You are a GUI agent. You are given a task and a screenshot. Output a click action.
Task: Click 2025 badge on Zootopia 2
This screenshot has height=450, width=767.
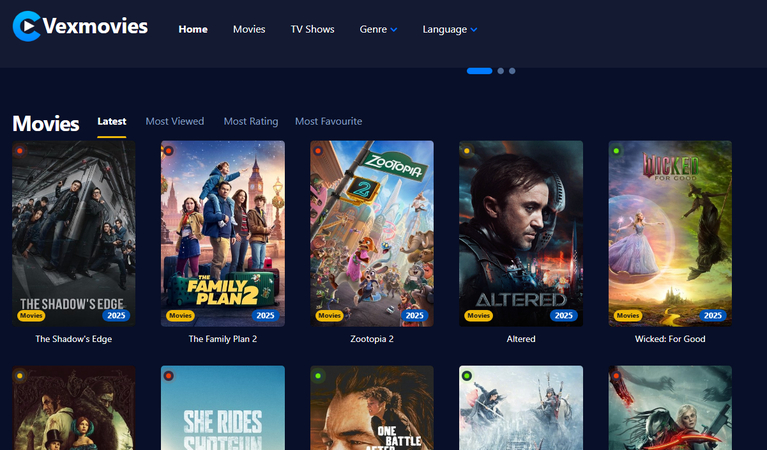point(415,315)
